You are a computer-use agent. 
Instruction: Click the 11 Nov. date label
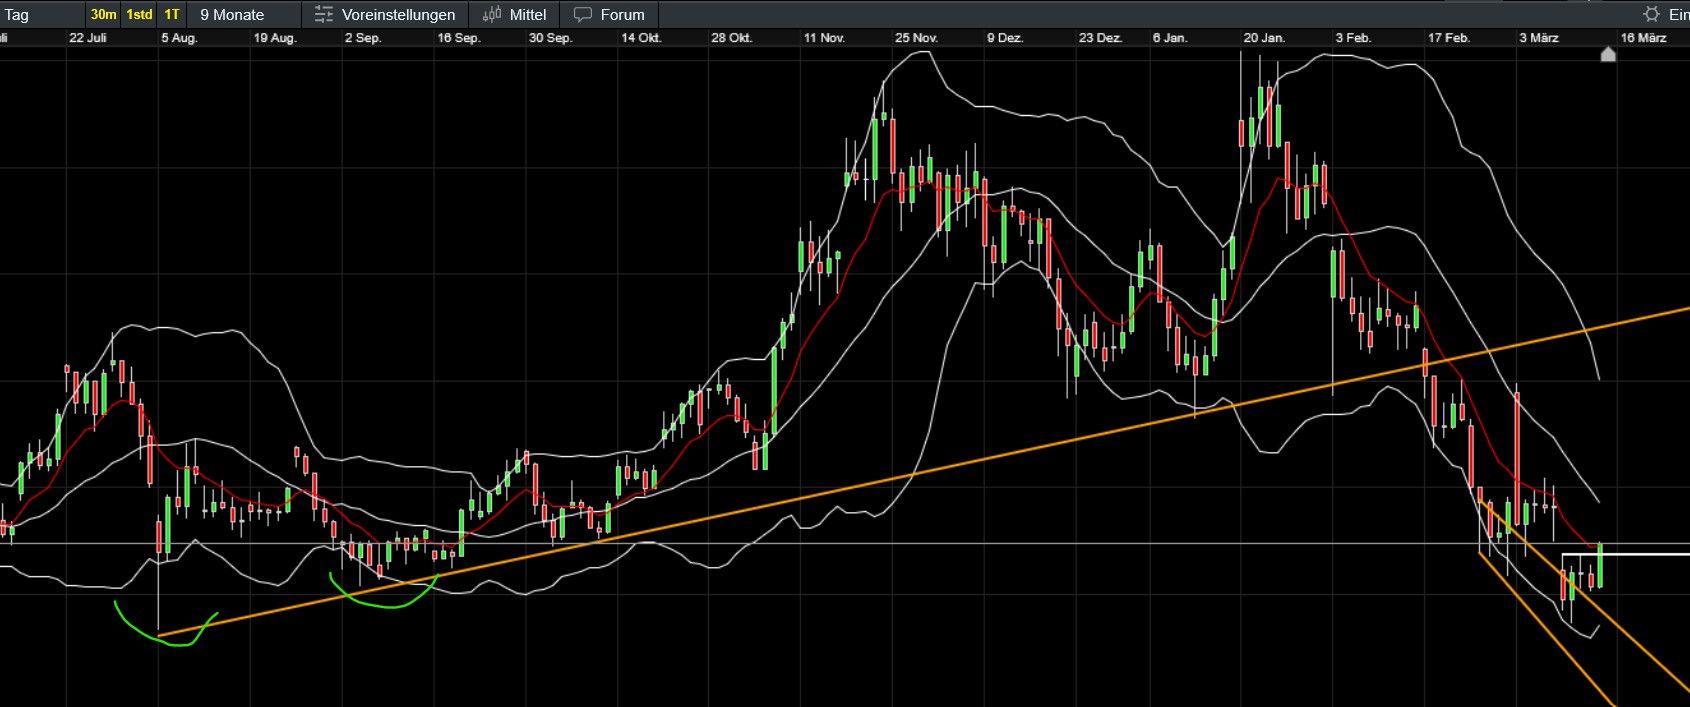(x=824, y=38)
